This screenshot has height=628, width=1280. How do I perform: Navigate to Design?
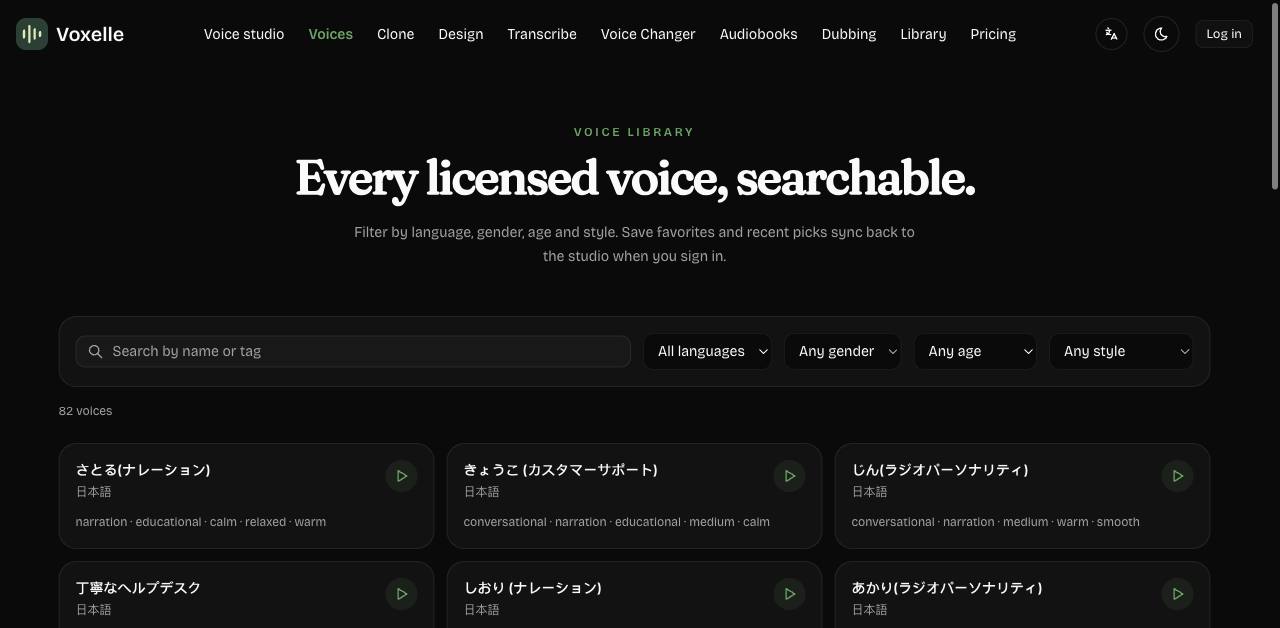pyautogui.click(x=461, y=34)
